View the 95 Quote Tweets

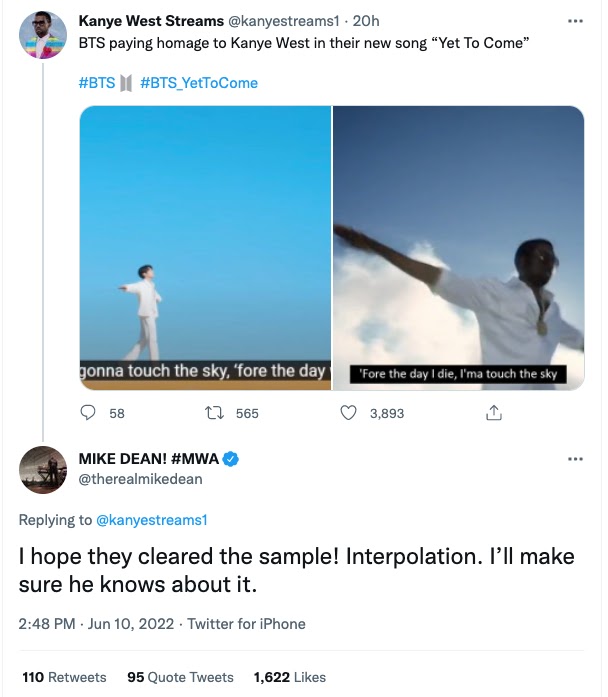180,677
